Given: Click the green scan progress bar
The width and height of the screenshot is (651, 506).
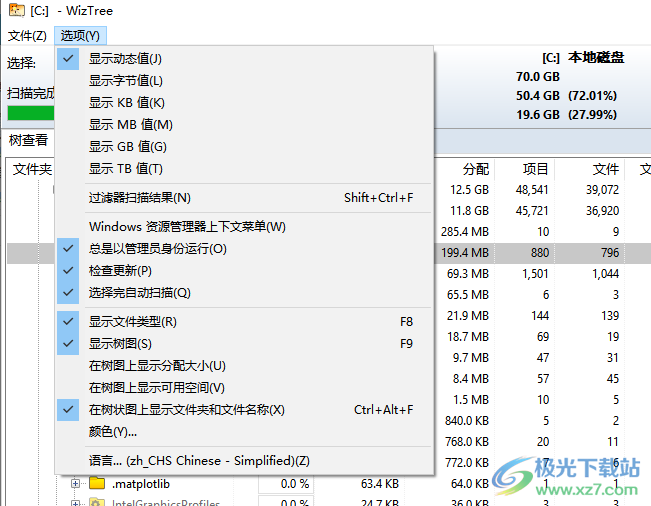Looking at the screenshot, I should point(31,113).
